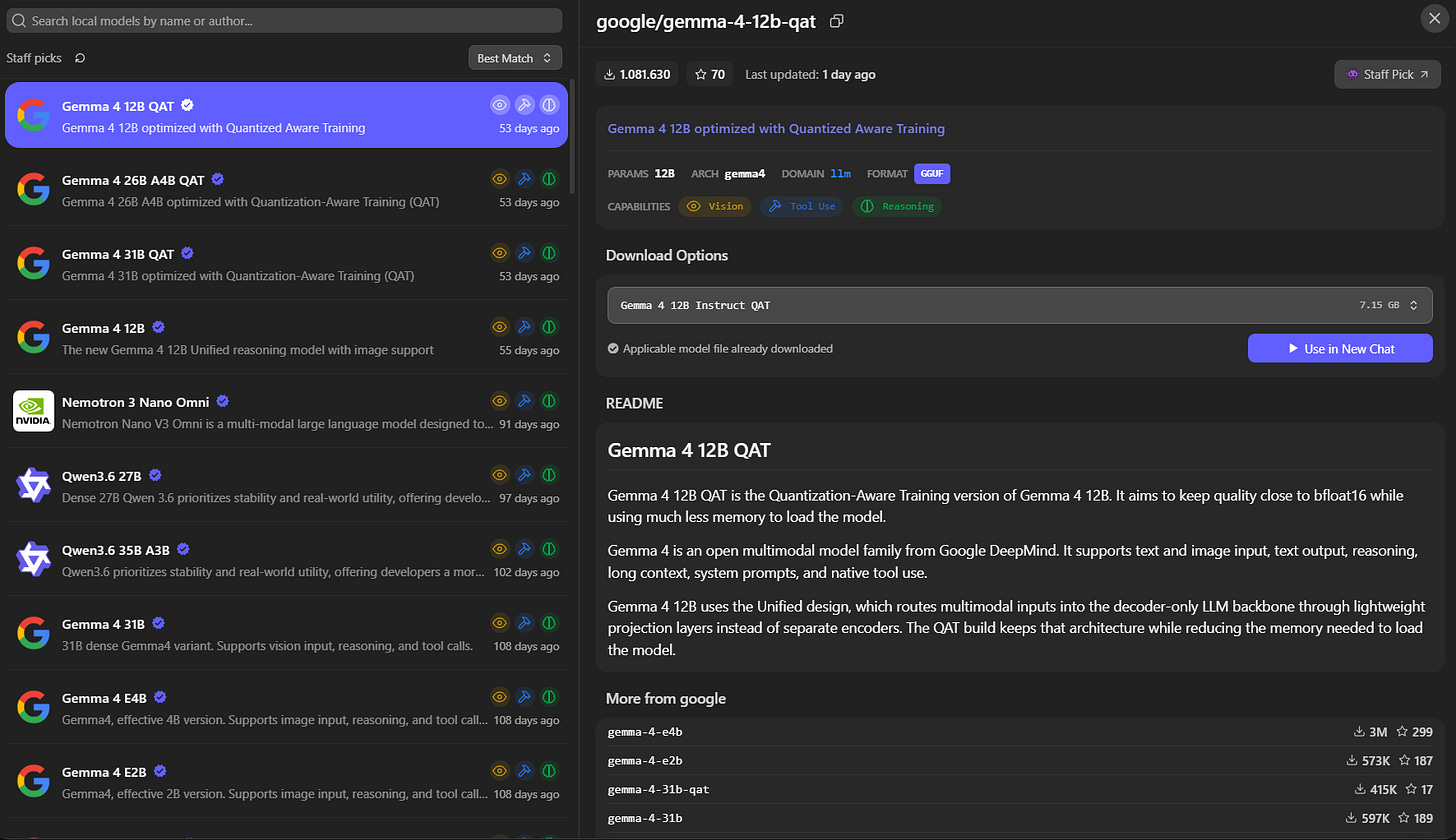
Task: Click the tool-use hammer icon on Gemma 4 31B QAT
Action: [524, 254]
